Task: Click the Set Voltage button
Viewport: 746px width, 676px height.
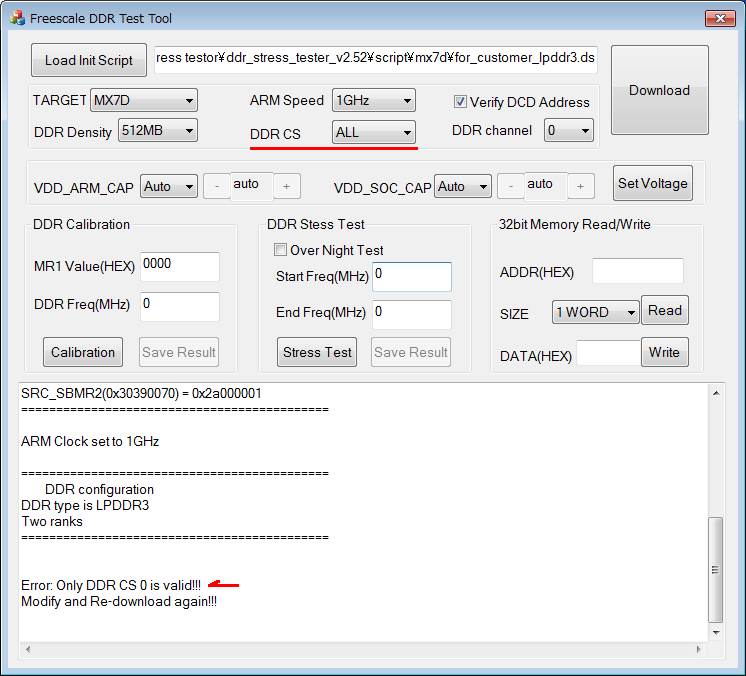Action: [653, 183]
